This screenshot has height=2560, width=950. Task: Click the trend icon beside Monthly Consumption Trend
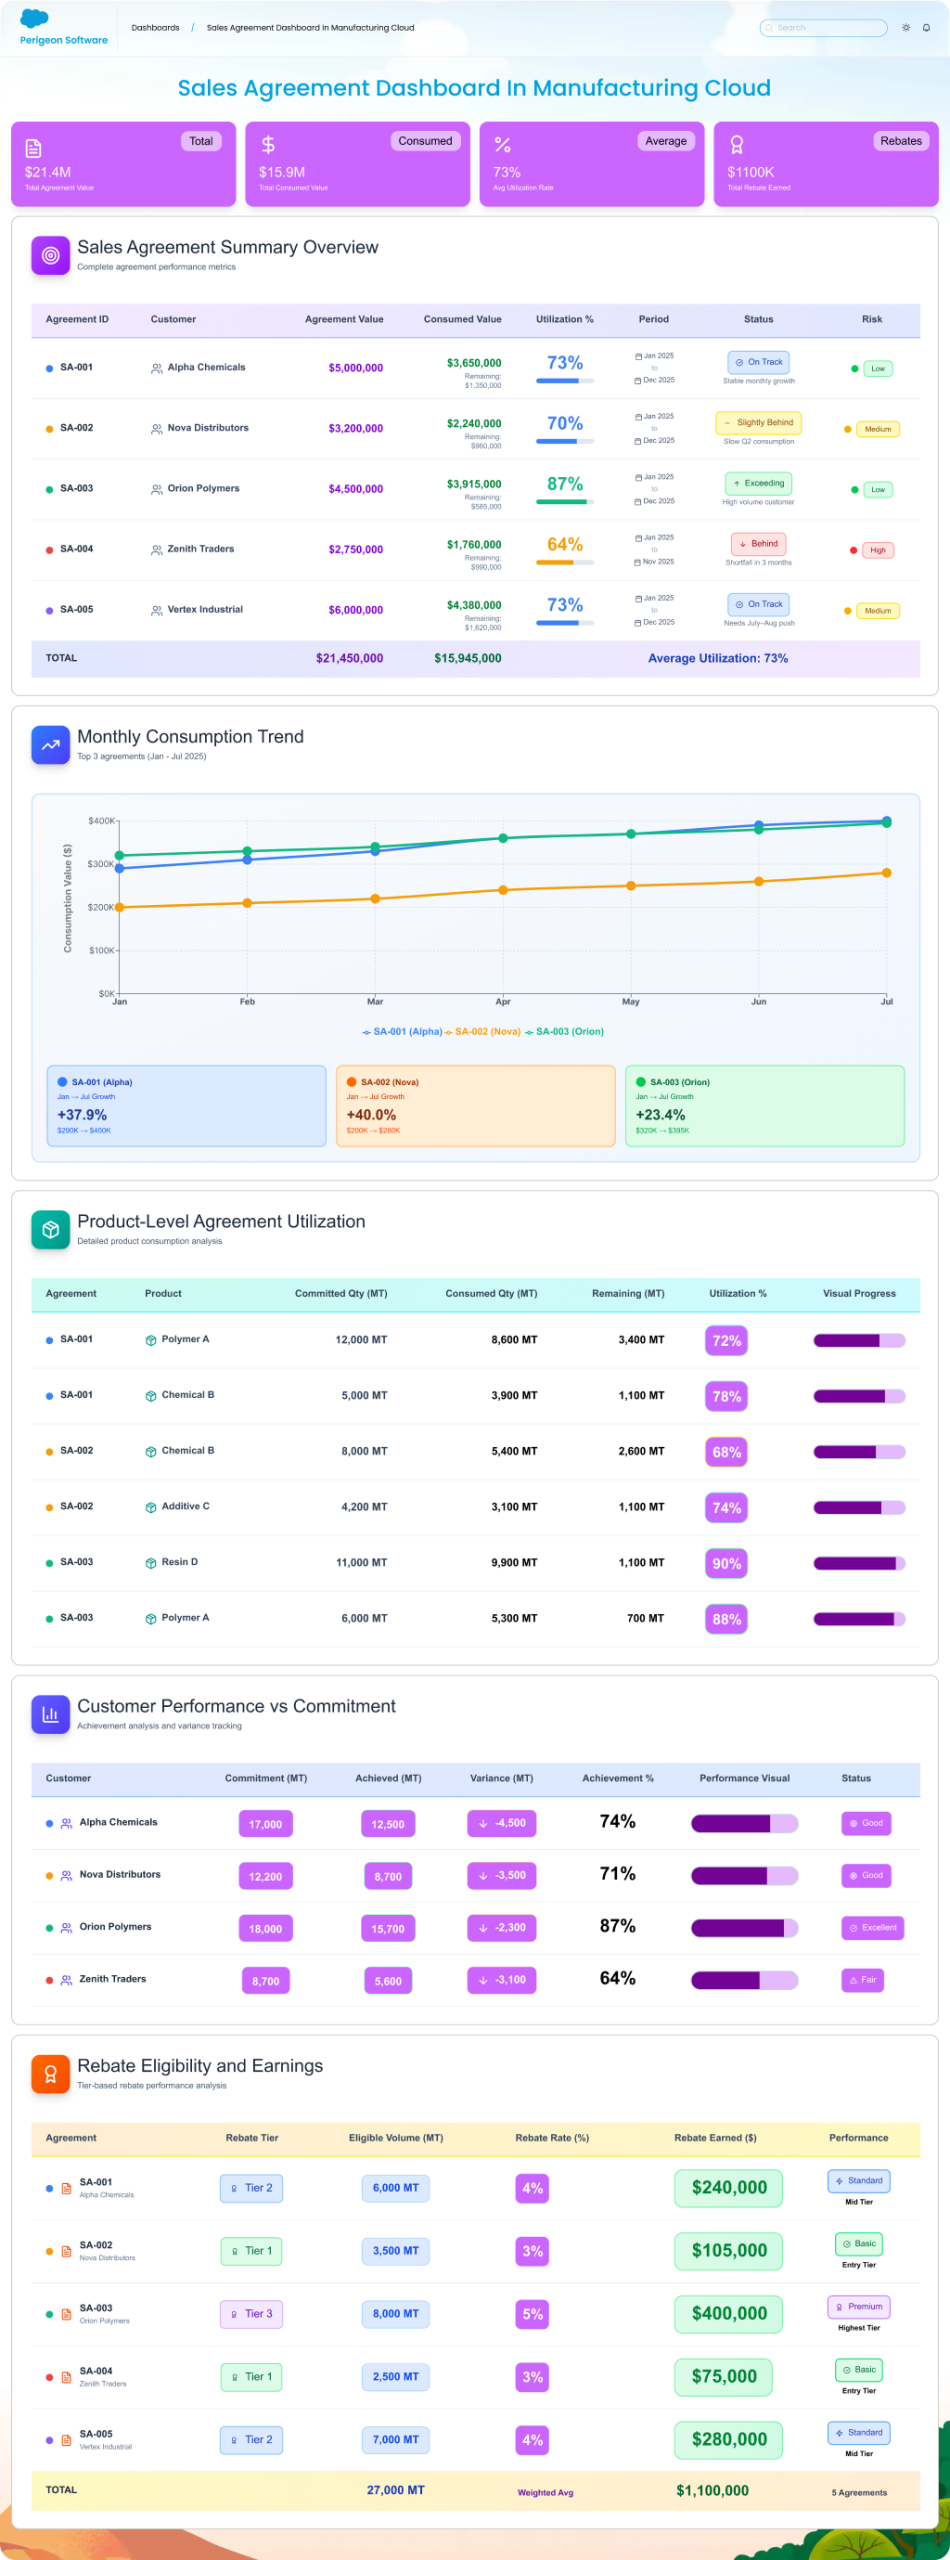tap(51, 745)
